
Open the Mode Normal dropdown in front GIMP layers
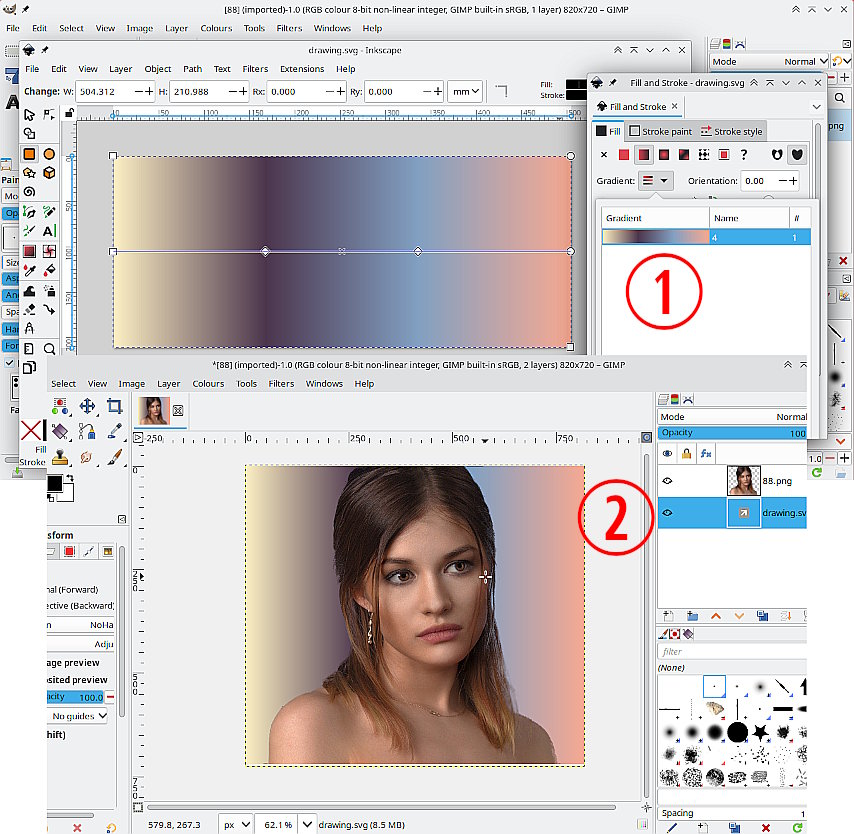pyautogui.click(x=732, y=417)
